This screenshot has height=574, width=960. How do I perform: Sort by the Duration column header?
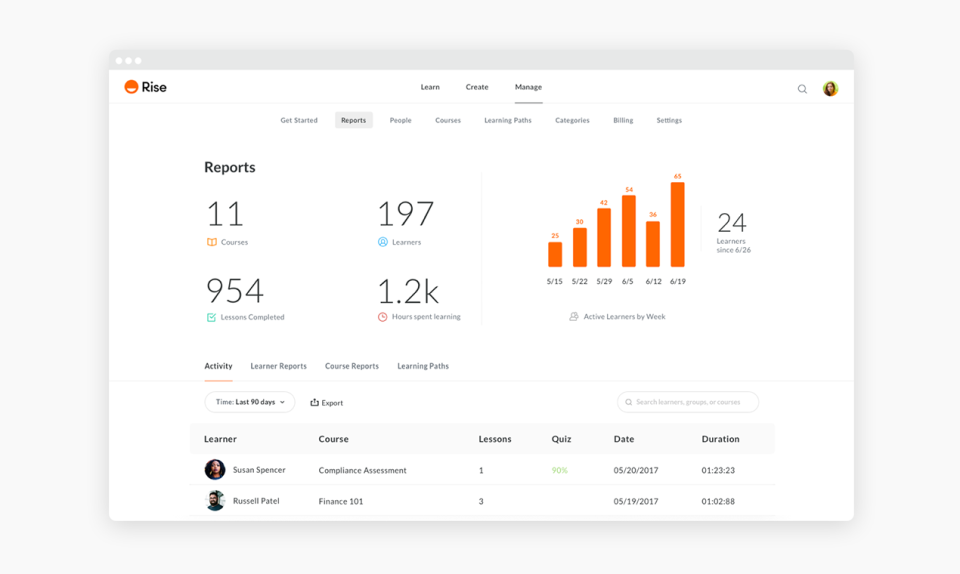721,439
